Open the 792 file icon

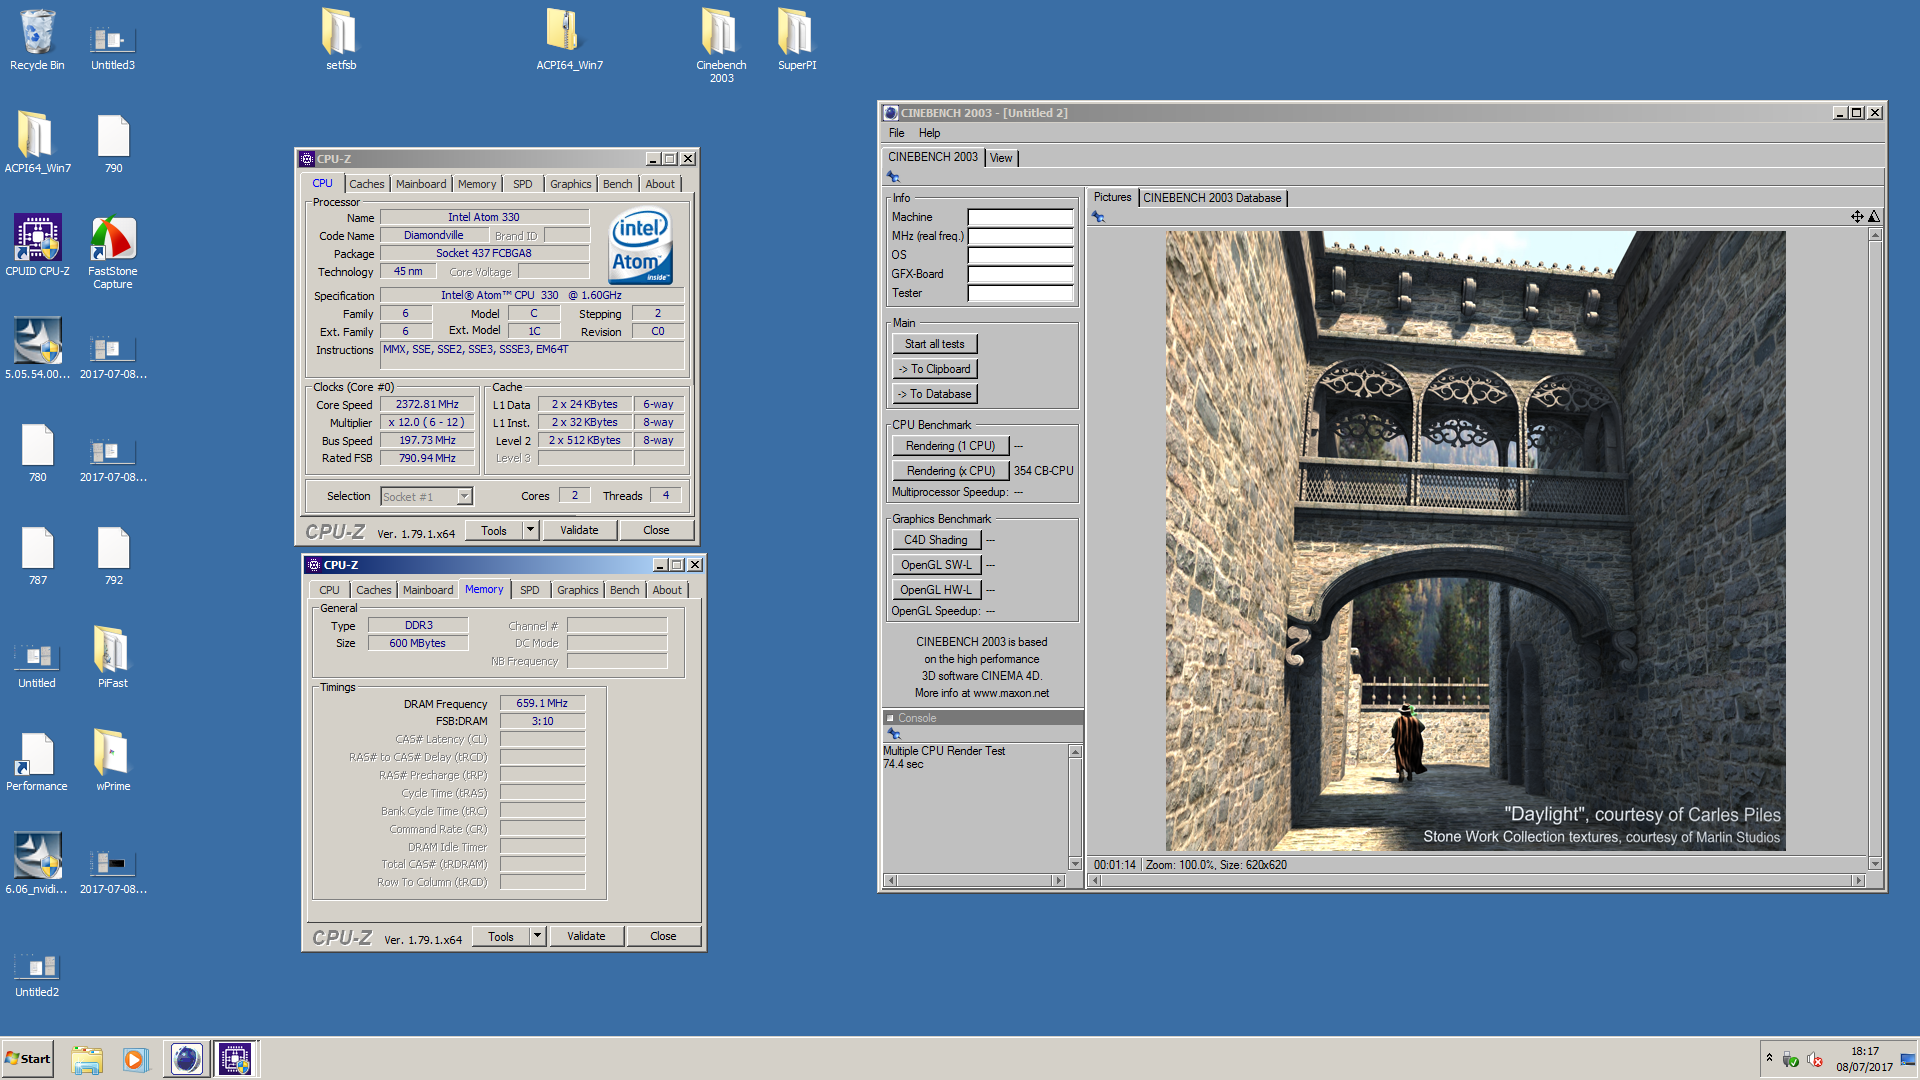click(113, 555)
